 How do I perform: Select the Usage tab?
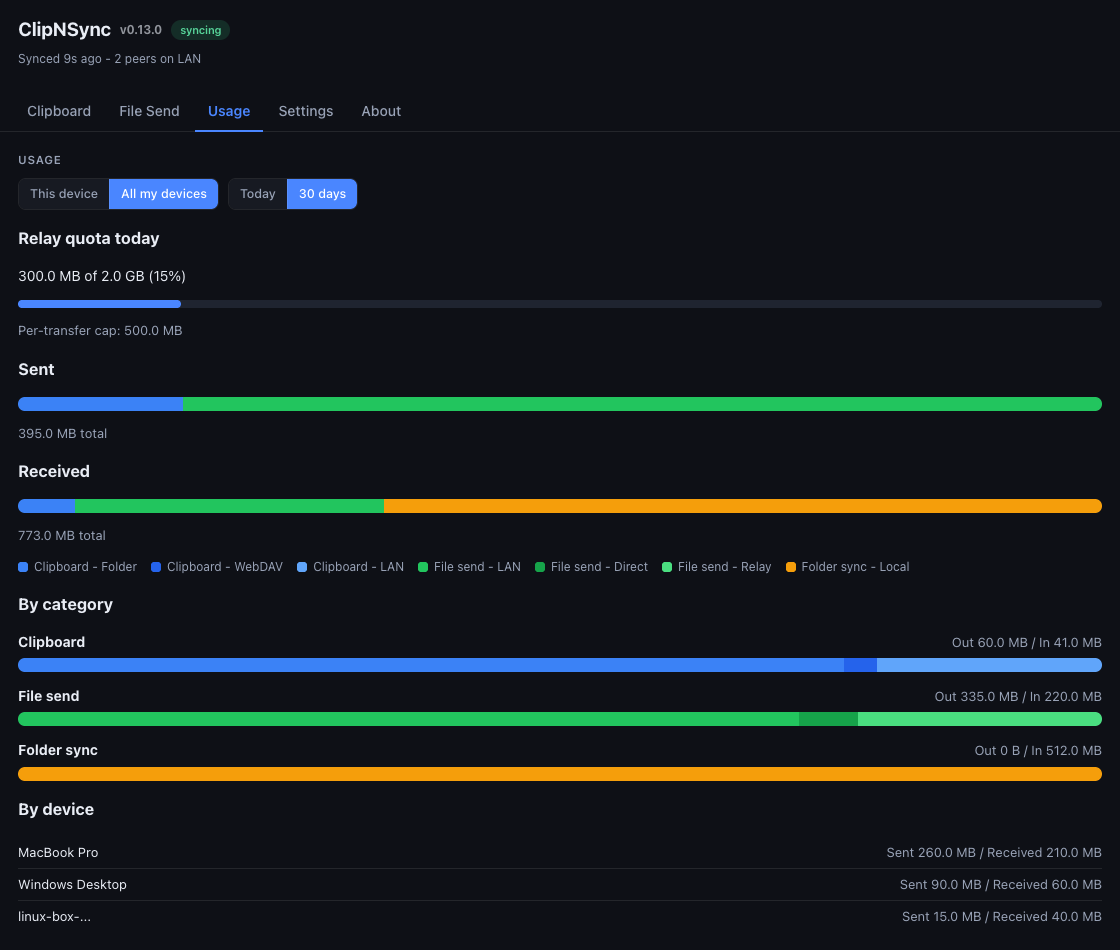tap(229, 111)
